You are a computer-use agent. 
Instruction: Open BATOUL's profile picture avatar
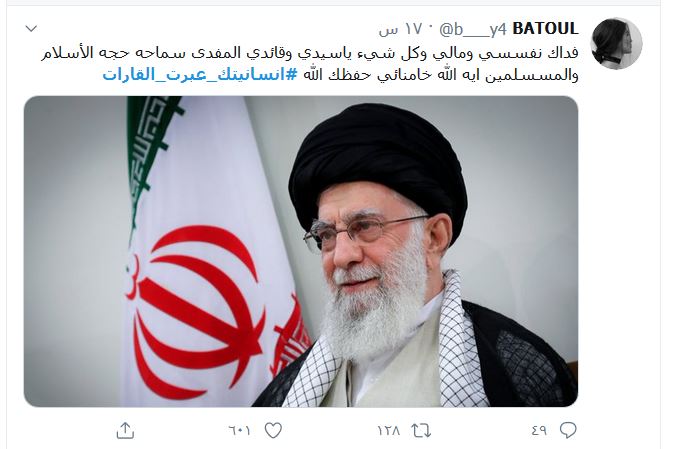pyautogui.click(x=616, y=44)
